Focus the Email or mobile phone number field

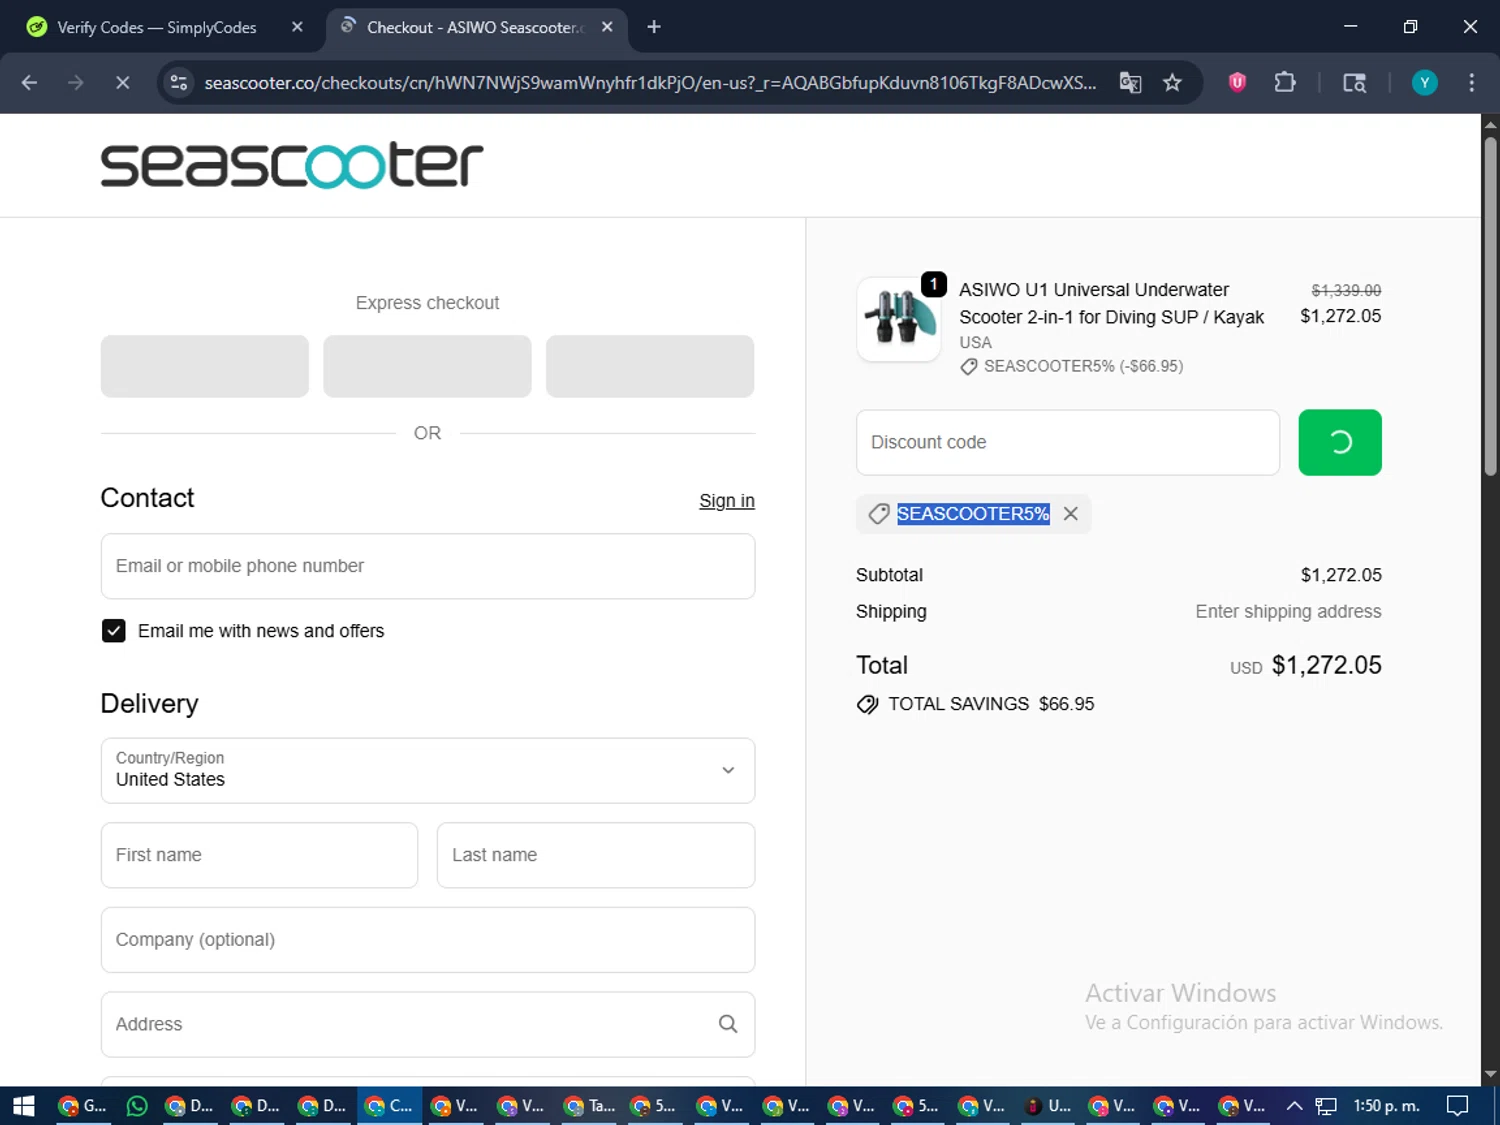(428, 566)
